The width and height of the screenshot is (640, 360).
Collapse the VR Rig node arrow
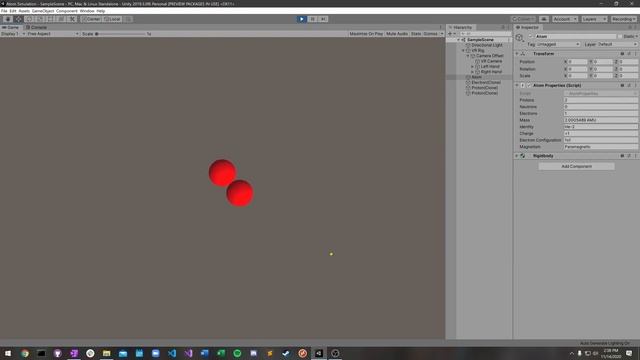coord(463,50)
